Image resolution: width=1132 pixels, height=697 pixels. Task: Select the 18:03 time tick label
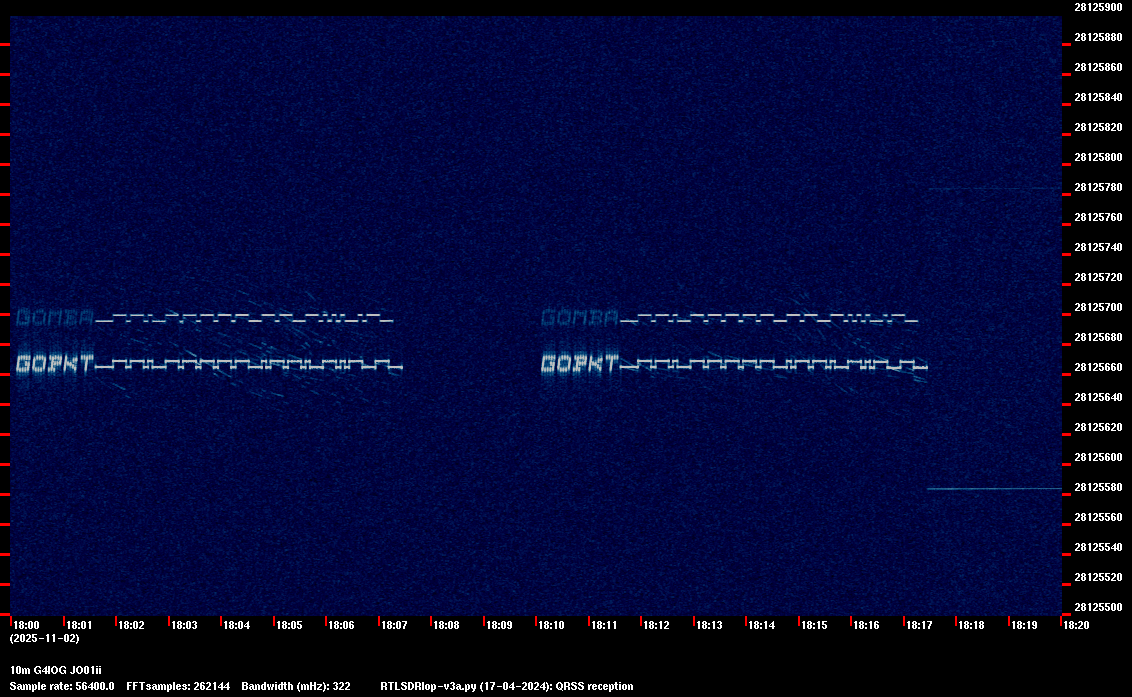[x=184, y=625]
